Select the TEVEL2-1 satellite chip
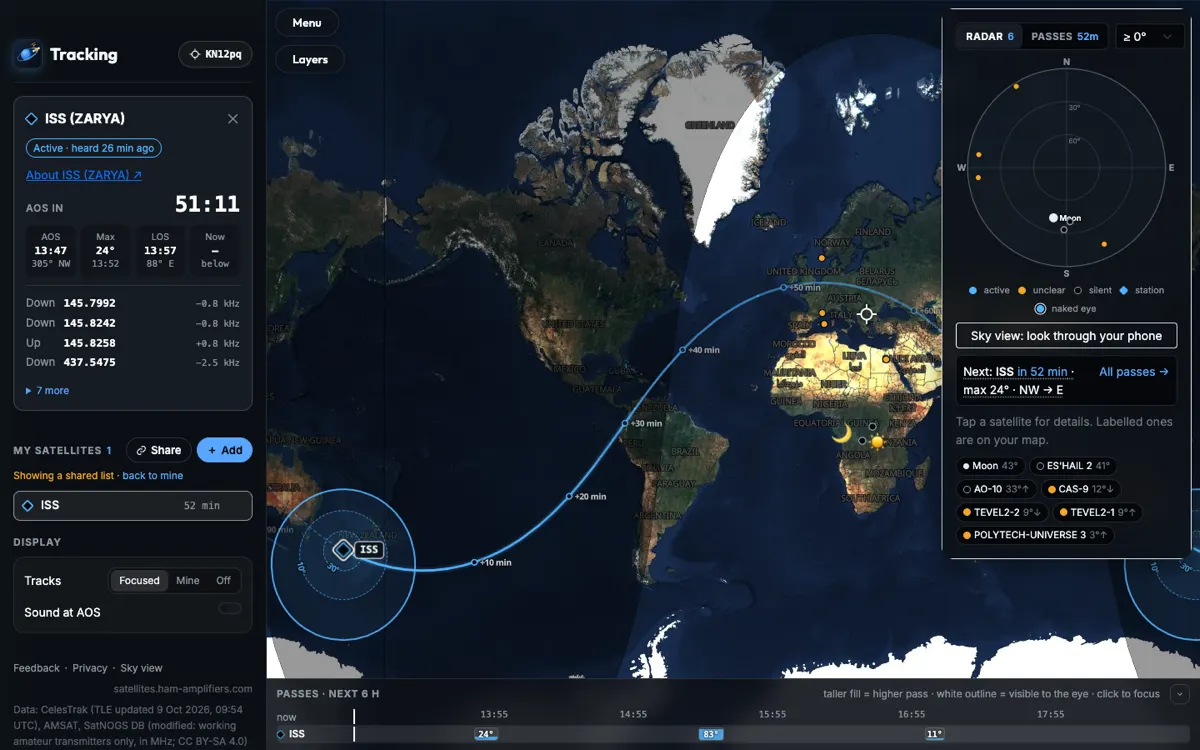 pyautogui.click(x=1097, y=512)
